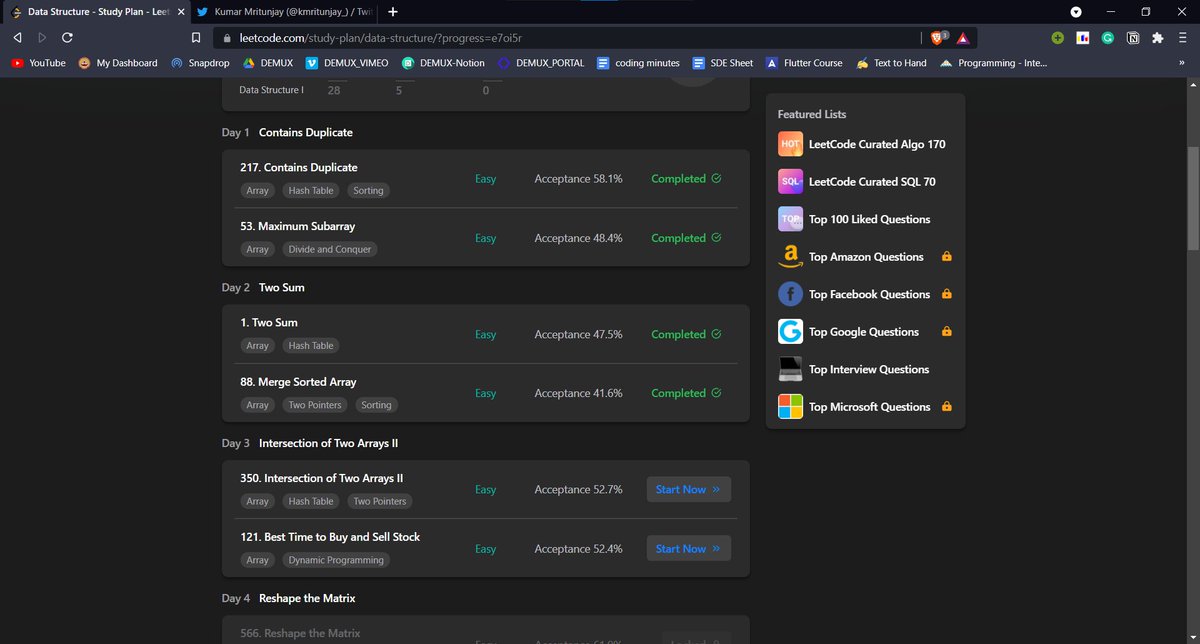Open the Flutter Course bookmark
This screenshot has width=1200, height=644.
pyautogui.click(x=804, y=63)
